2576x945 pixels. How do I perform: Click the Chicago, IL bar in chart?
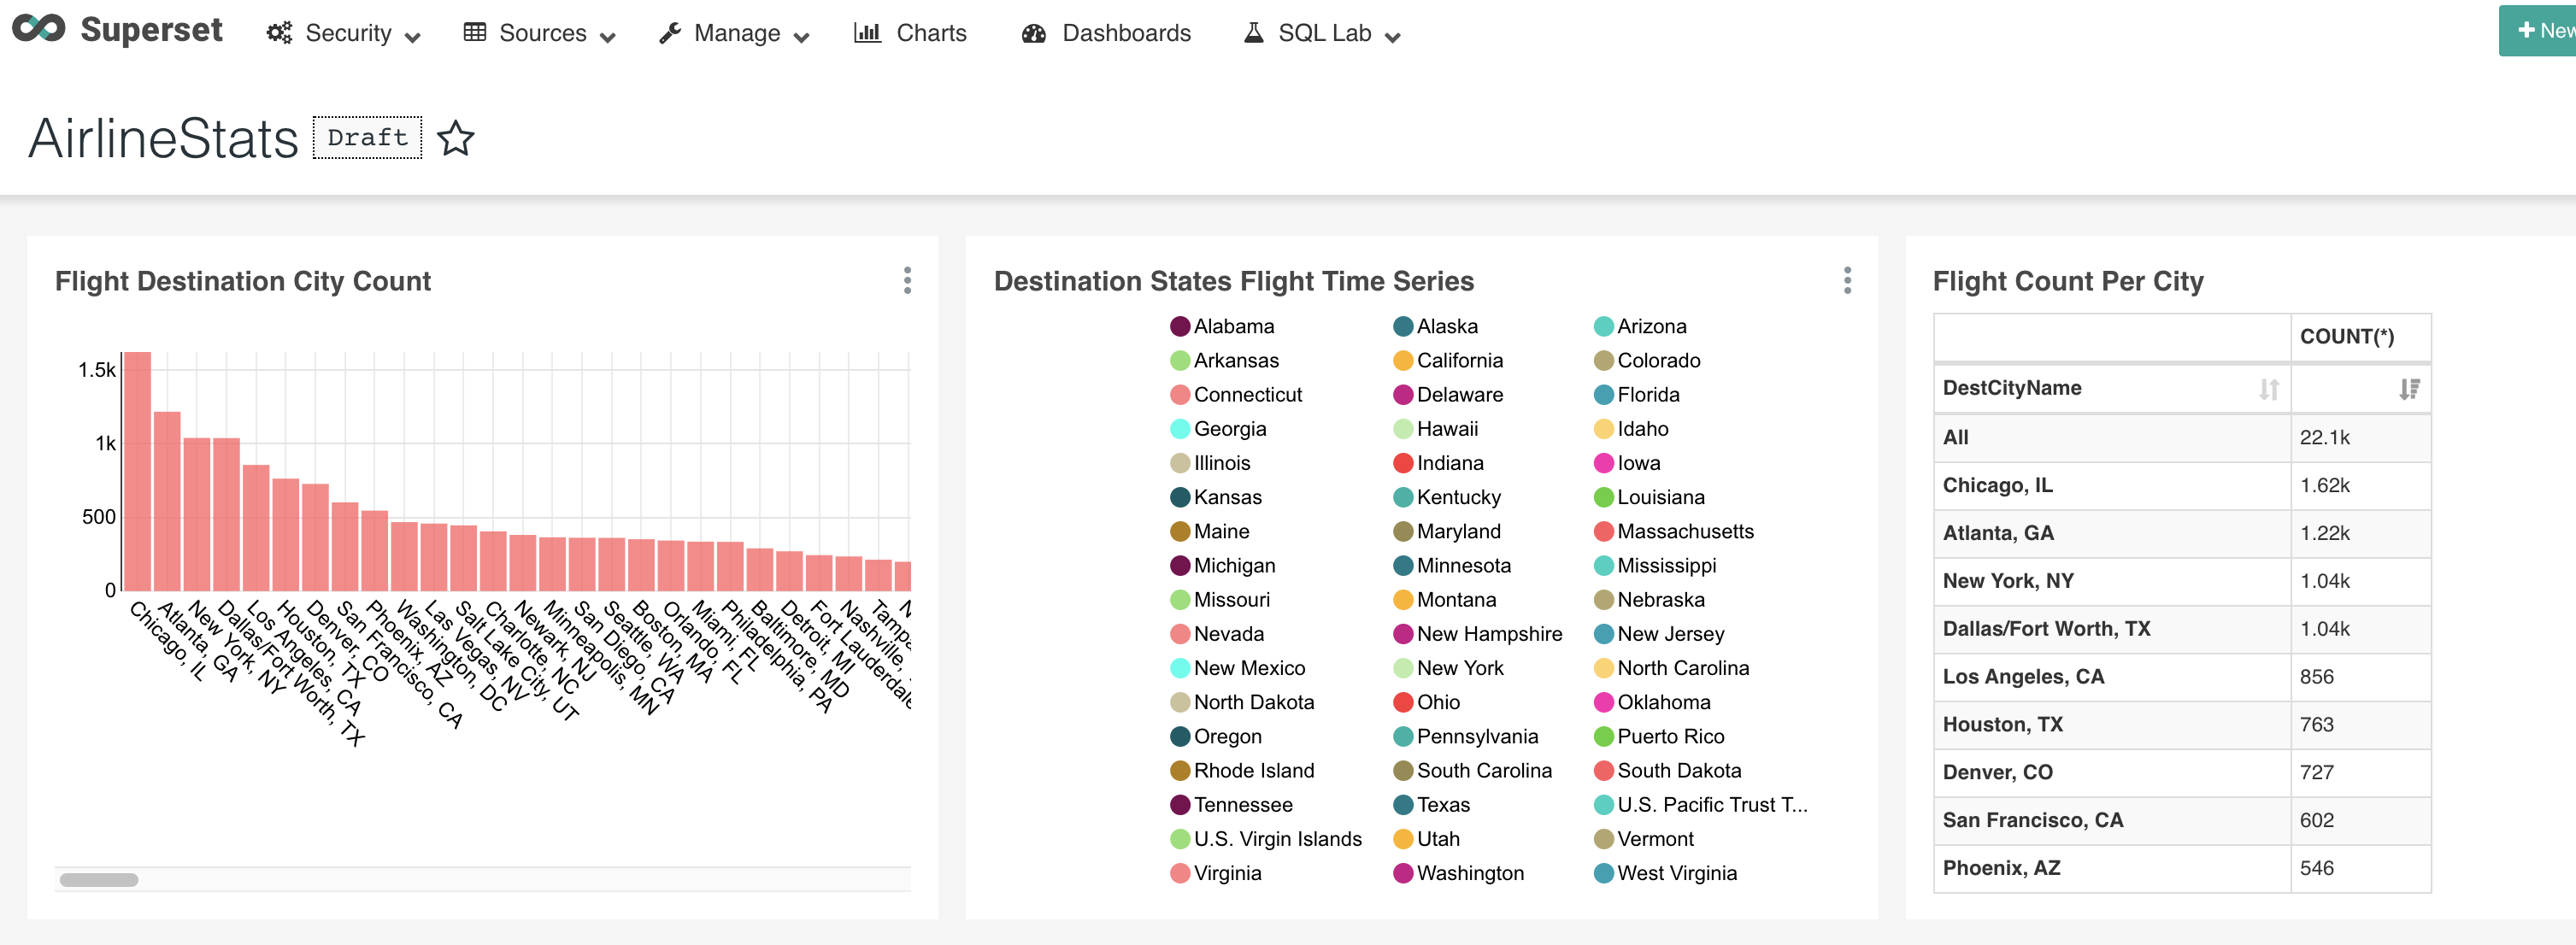[x=137, y=470]
